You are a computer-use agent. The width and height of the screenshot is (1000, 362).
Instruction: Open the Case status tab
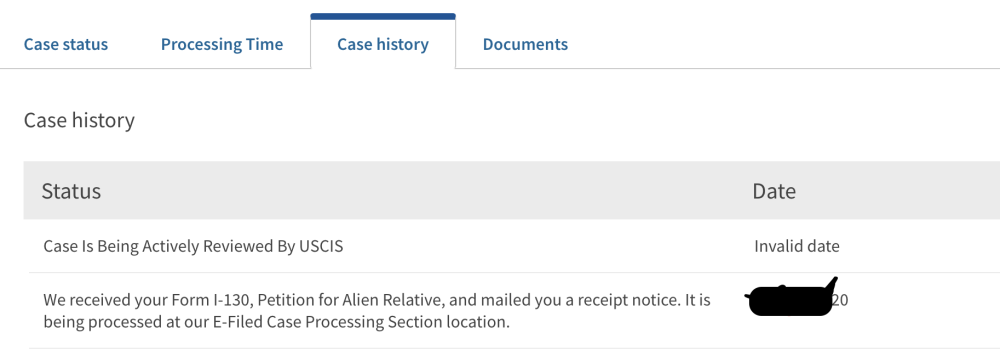pyautogui.click(x=66, y=45)
